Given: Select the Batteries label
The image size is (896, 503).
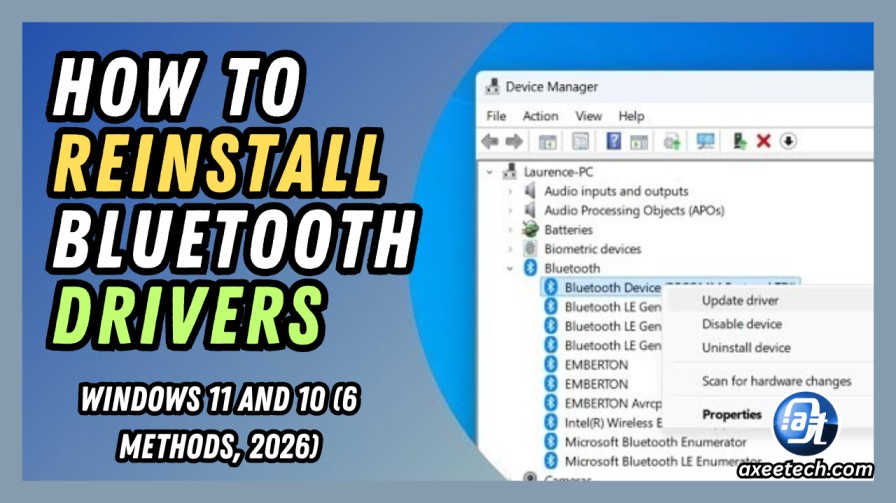Looking at the screenshot, I should (569, 230).
